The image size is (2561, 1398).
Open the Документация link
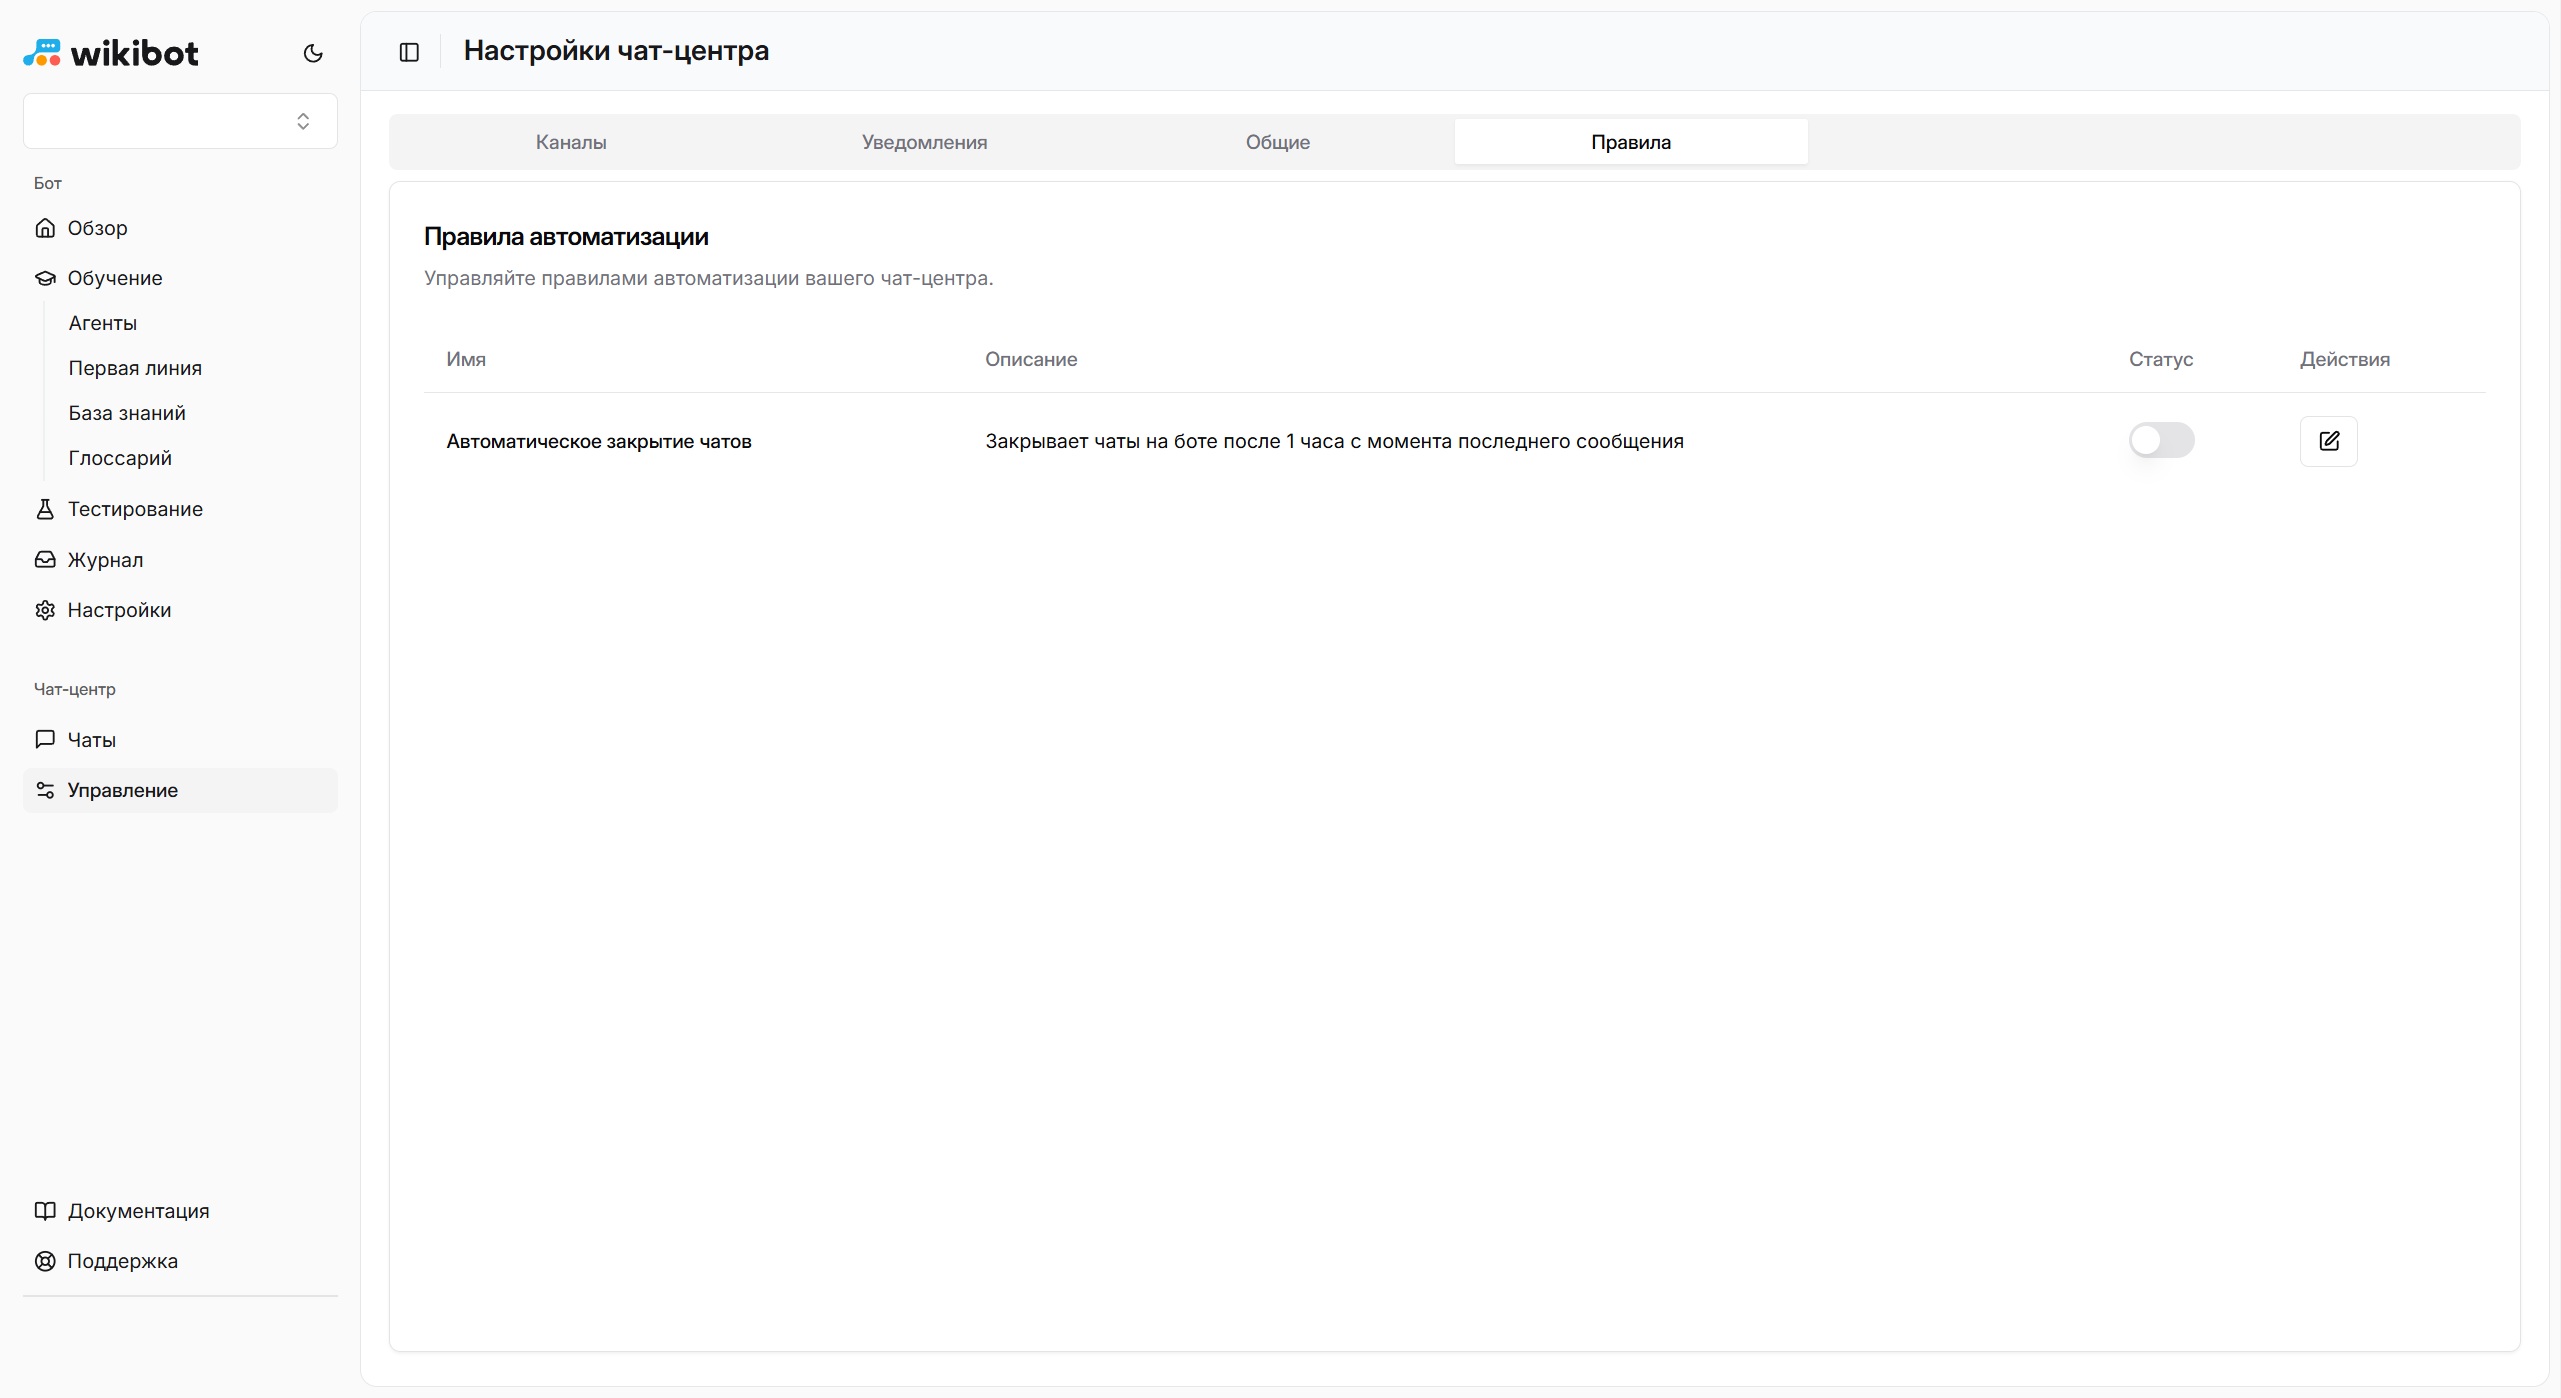click(x=138, y=1211)
